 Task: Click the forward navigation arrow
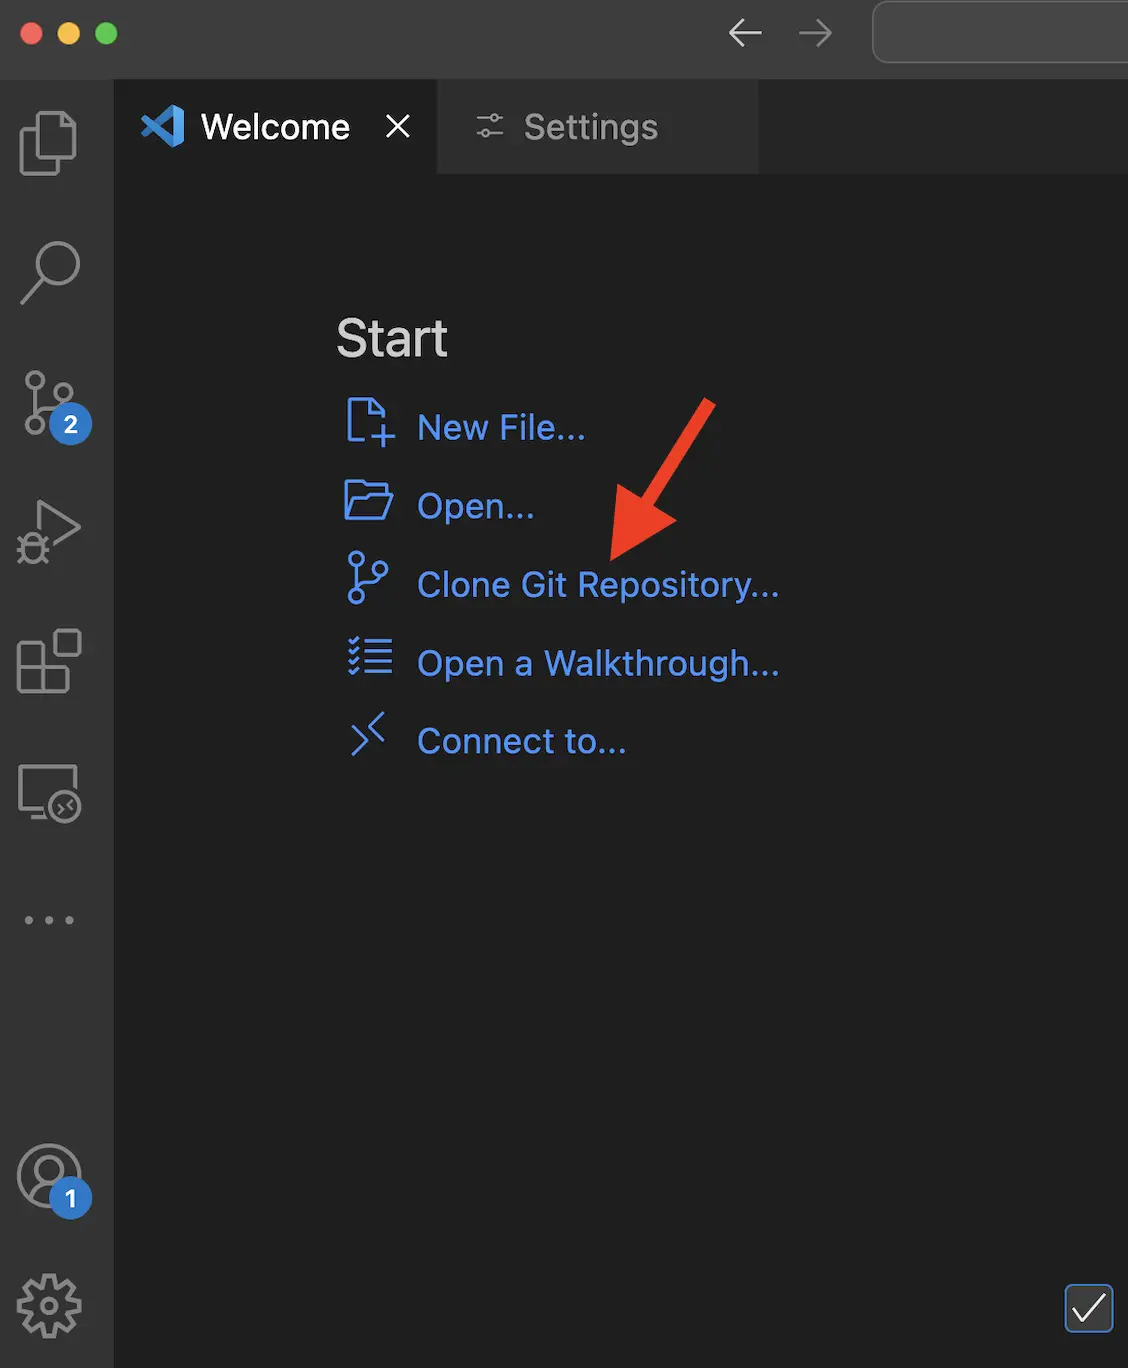click(816, 33)
